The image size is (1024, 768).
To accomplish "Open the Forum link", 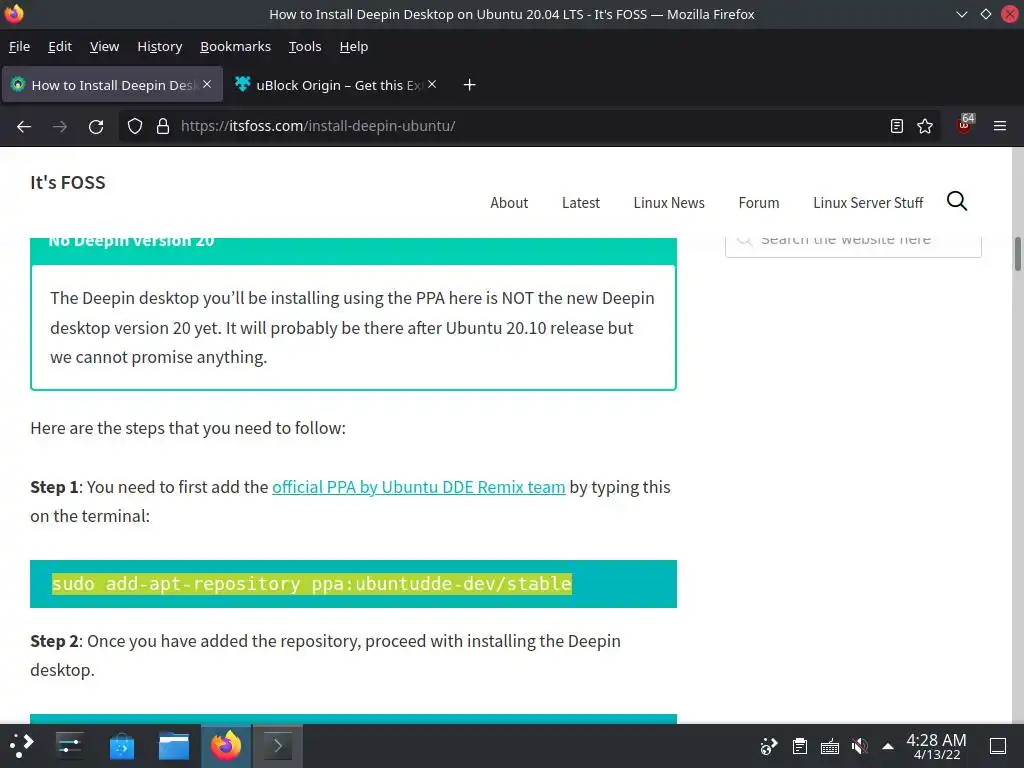I will click(759, 203).
